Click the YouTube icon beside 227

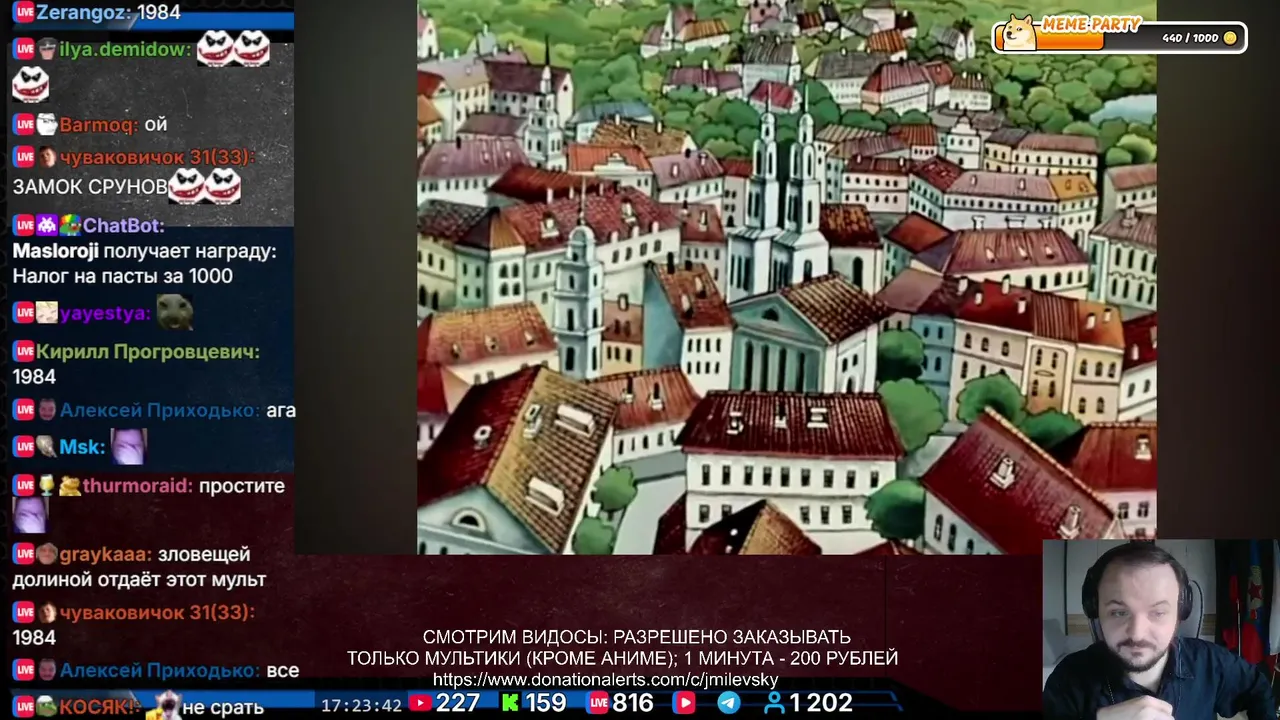419,704
